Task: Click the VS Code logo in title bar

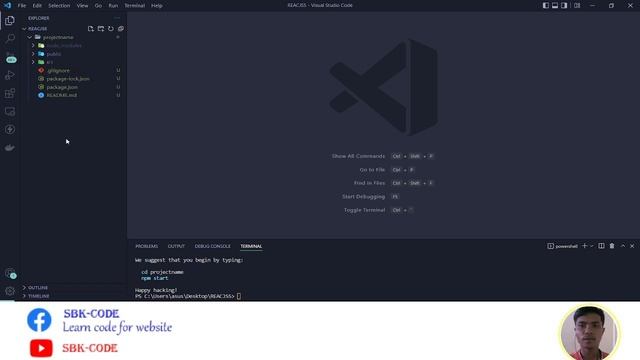Action: click(x=7, y=5)
